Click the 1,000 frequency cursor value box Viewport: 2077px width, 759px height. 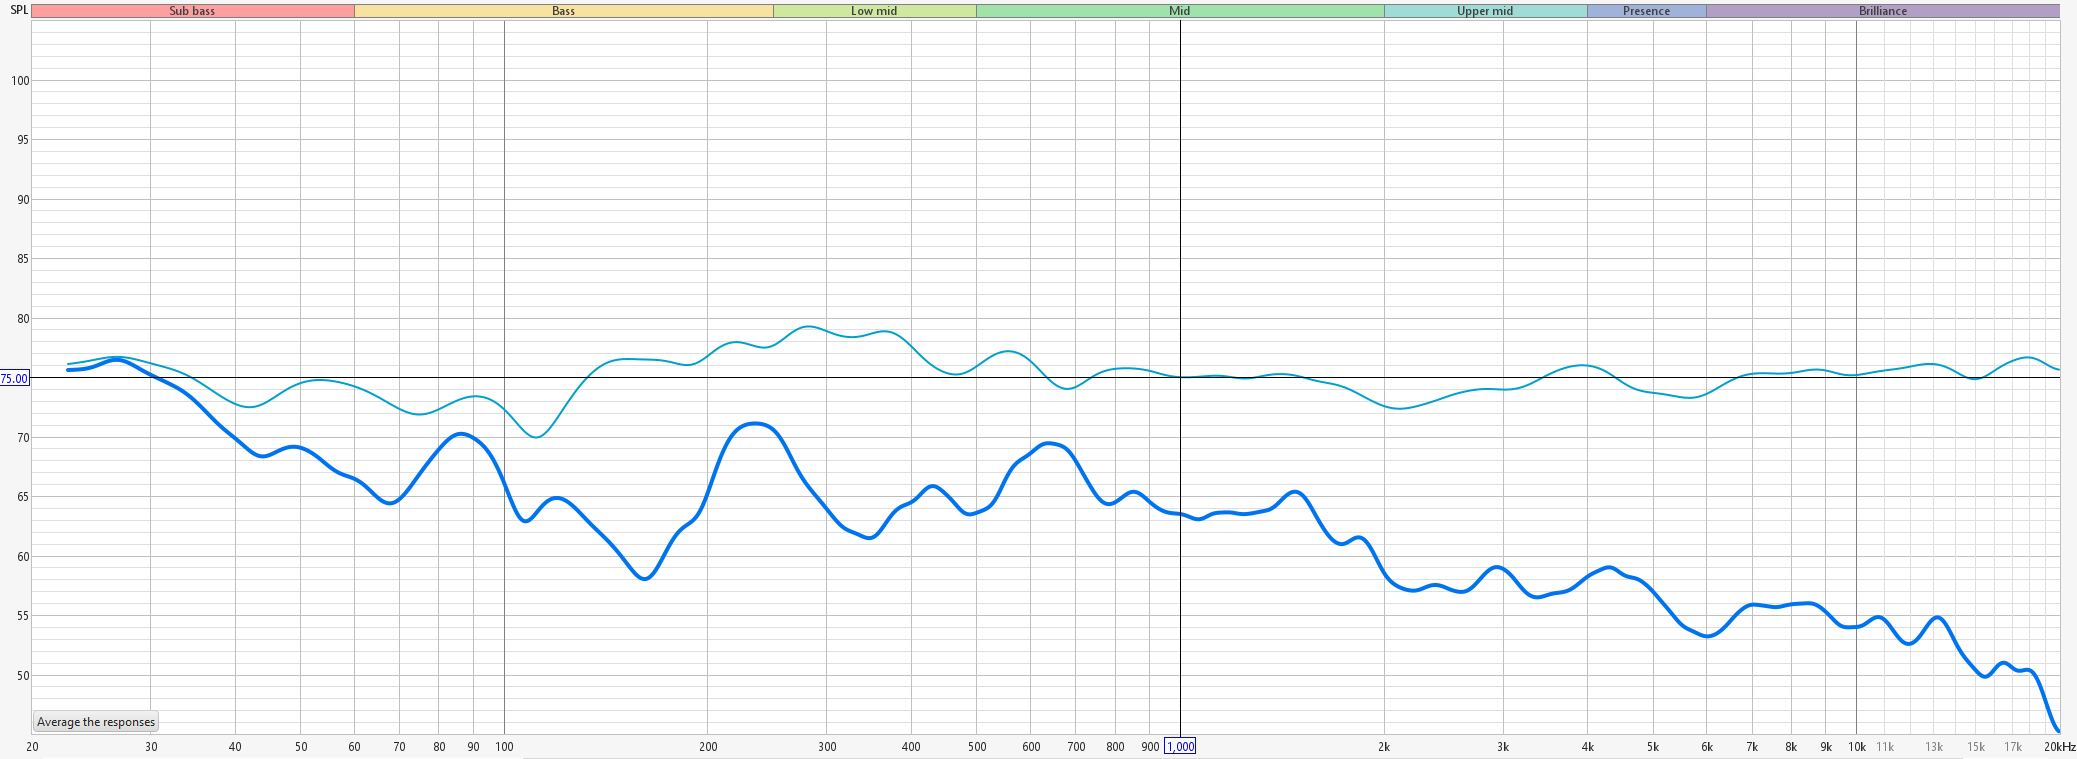[1180, 747]
